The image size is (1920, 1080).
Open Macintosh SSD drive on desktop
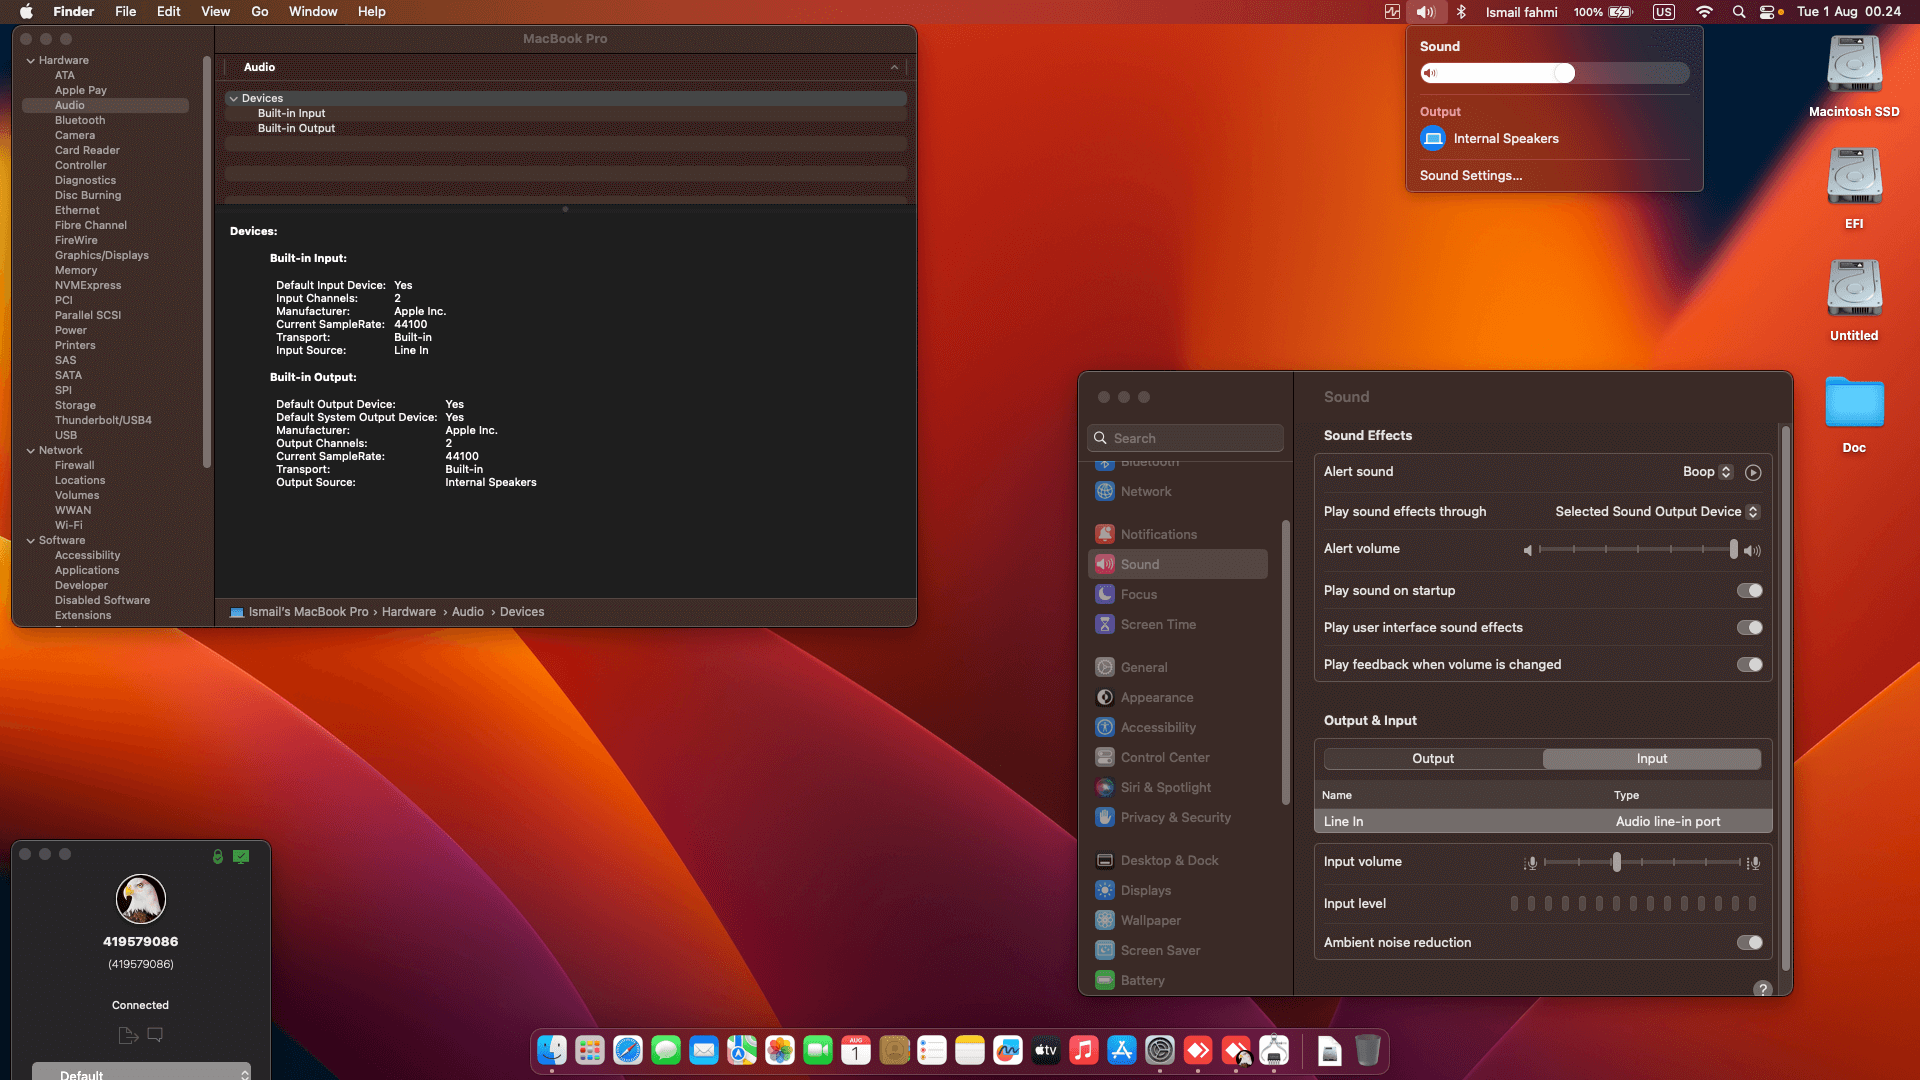click(x=1854, y=76)
